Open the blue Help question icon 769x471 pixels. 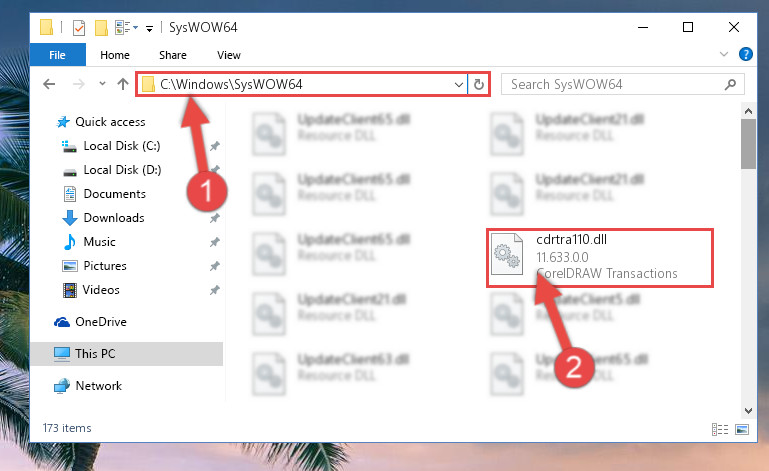click(x=745, y=54)
